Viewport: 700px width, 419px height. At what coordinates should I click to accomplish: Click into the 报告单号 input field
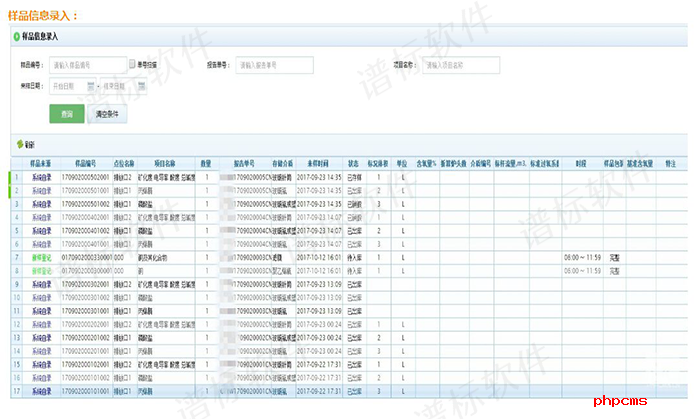click(x=274, y=65)
